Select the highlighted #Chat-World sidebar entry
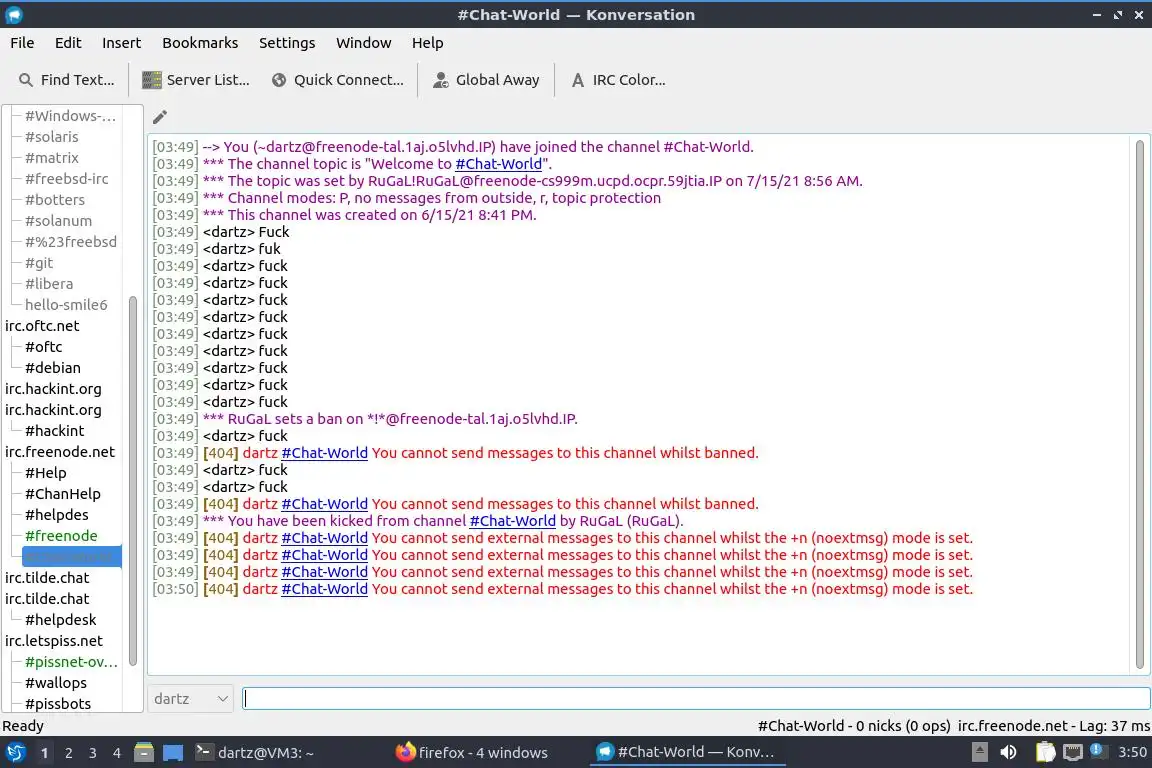 pos(71,556)
